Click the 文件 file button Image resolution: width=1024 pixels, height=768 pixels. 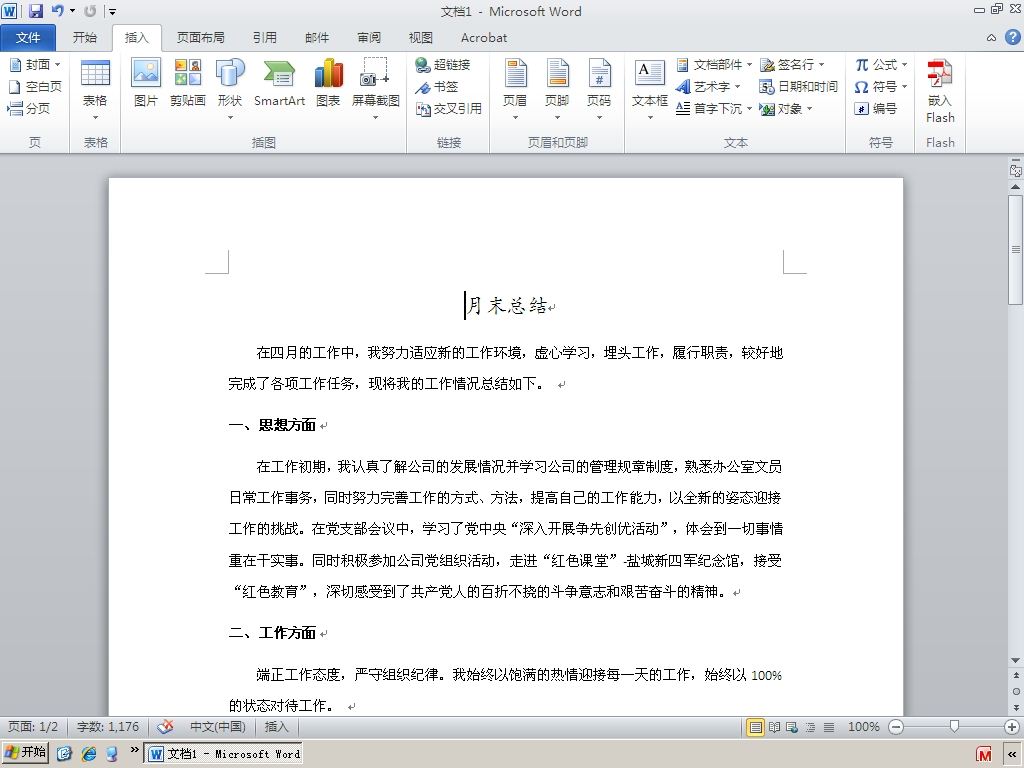(x=28, y=38)
